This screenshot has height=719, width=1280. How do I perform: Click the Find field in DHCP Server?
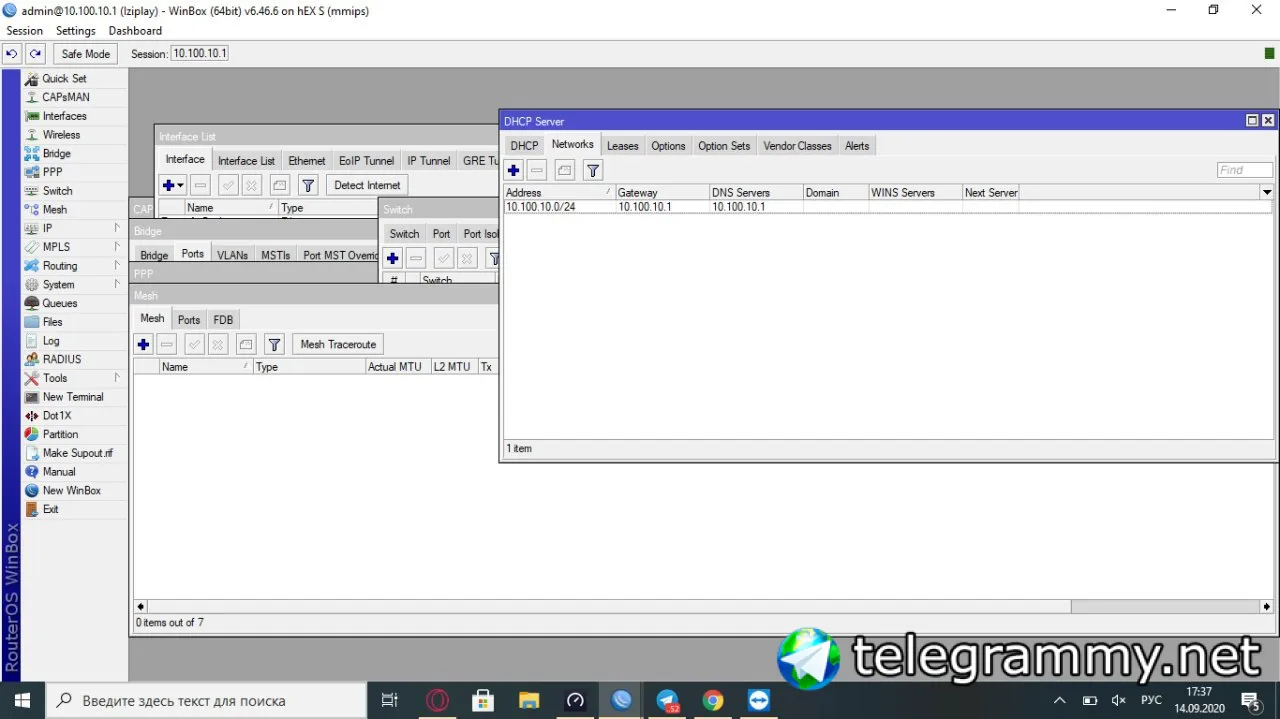pyautogui.click(x=1245, y=170)
